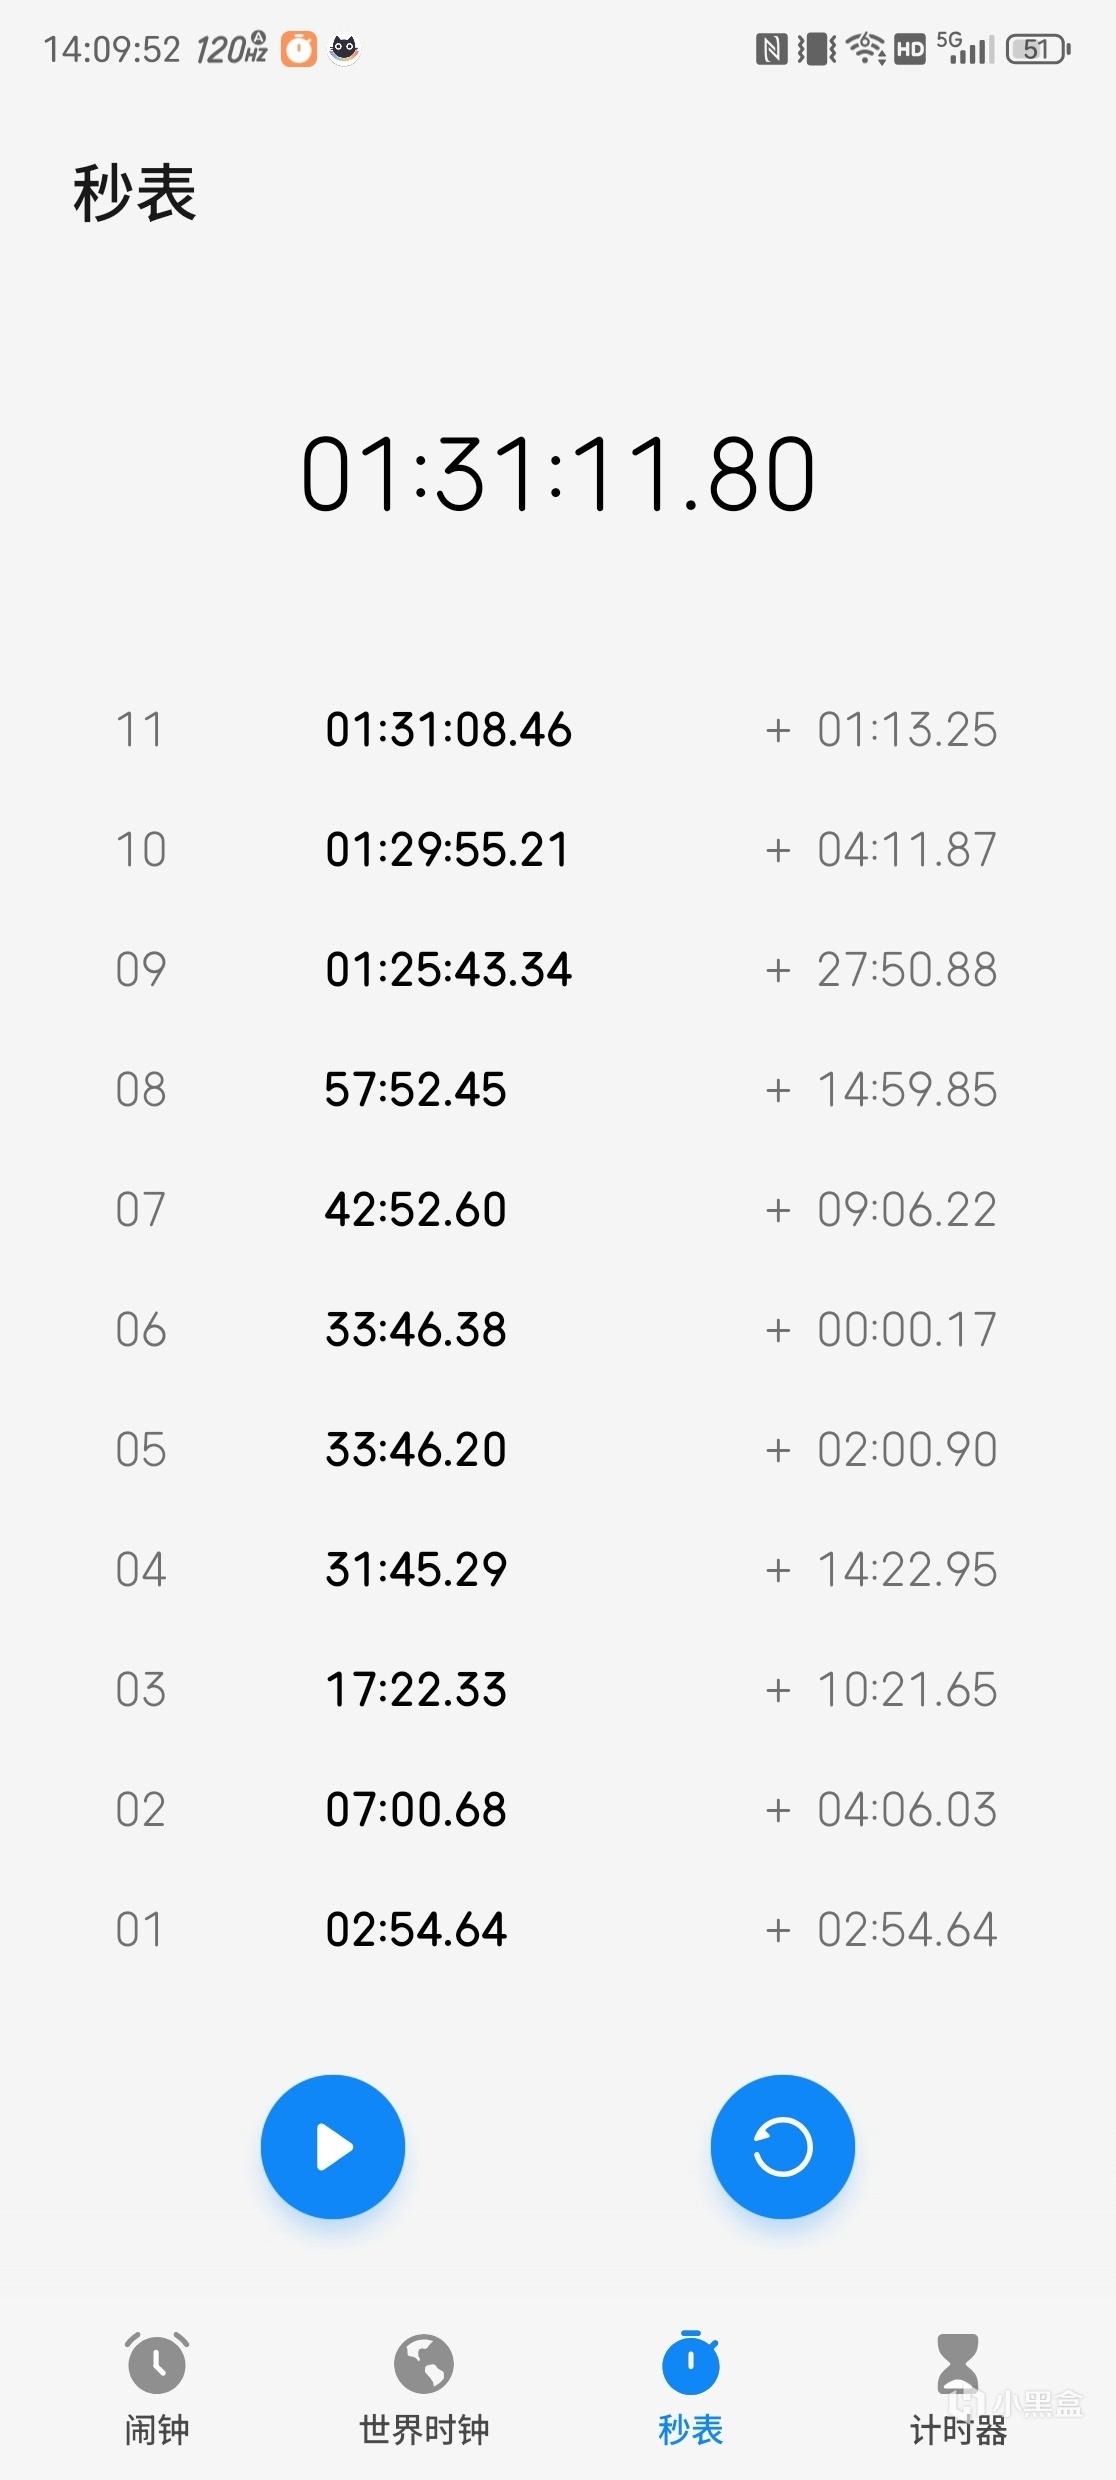The height and width of the screenshot is (2480, 1116).
Task: Open the world clock globe icon
Action: pos(424,2364)
